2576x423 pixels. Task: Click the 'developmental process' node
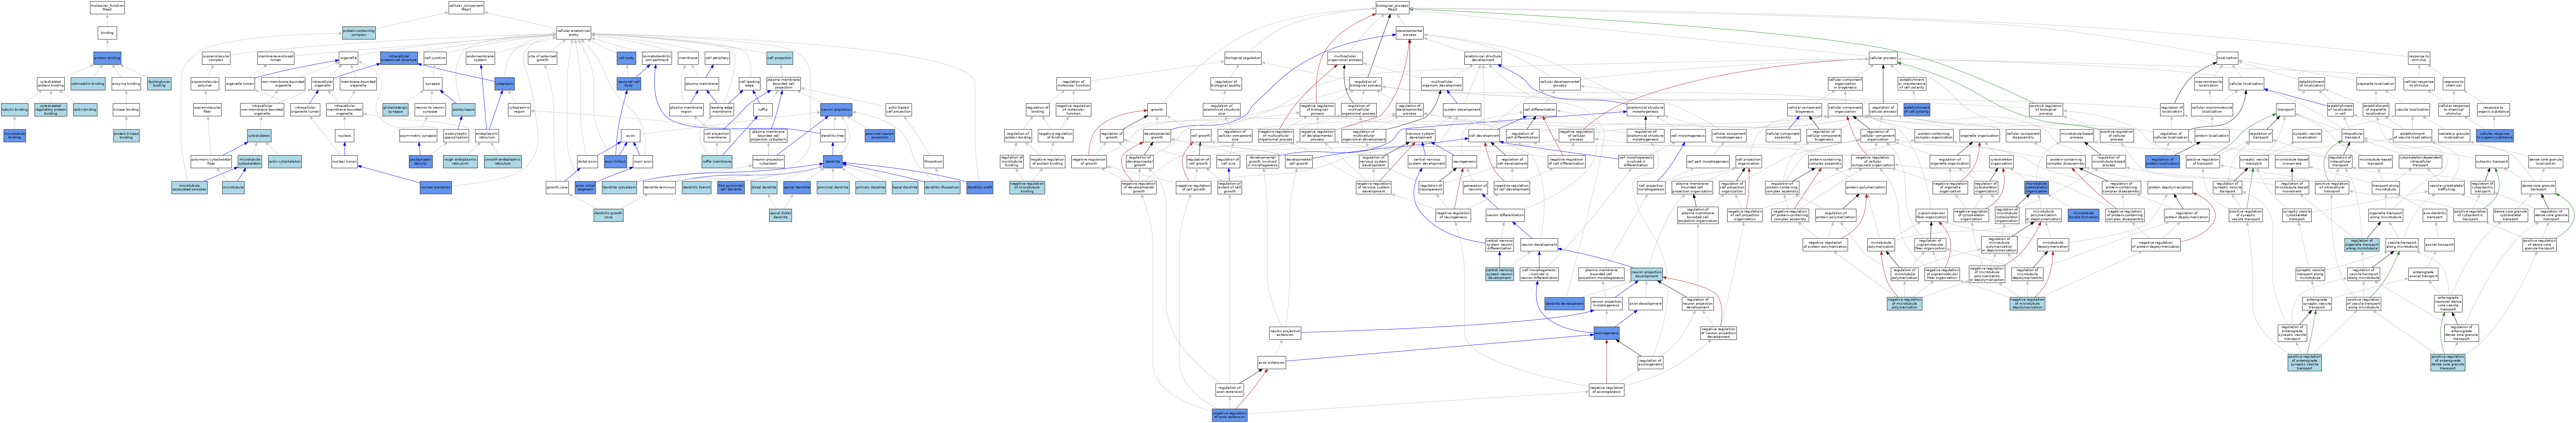(x=1410, y=33)
